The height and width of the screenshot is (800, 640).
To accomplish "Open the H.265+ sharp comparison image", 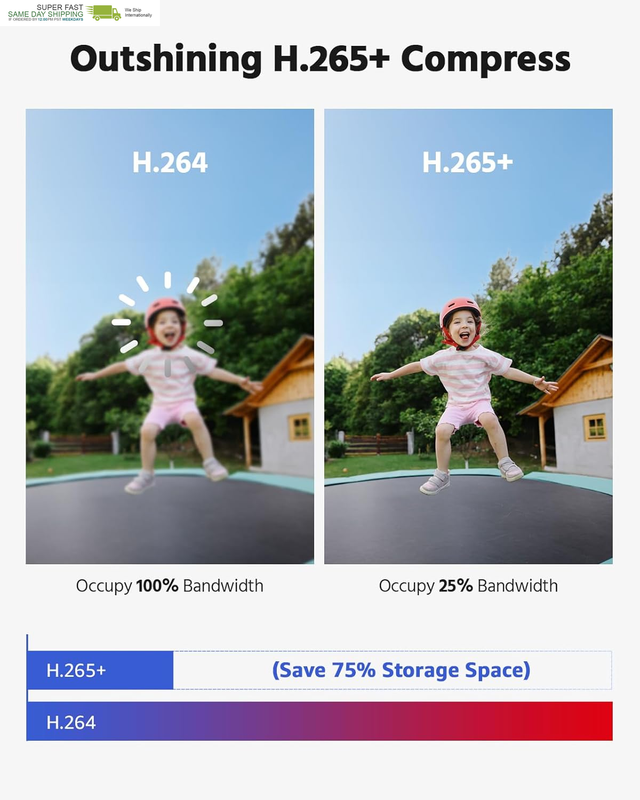I will [x=469, y=336].
